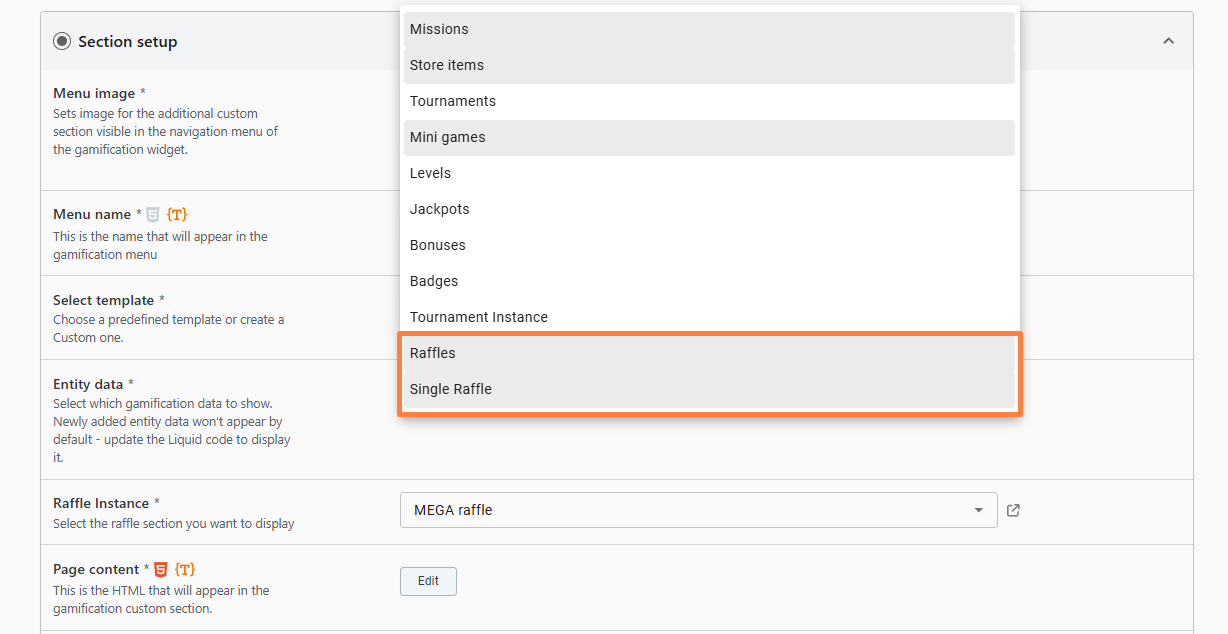Select the Tournaments option in the list

[x=709, y=101]
